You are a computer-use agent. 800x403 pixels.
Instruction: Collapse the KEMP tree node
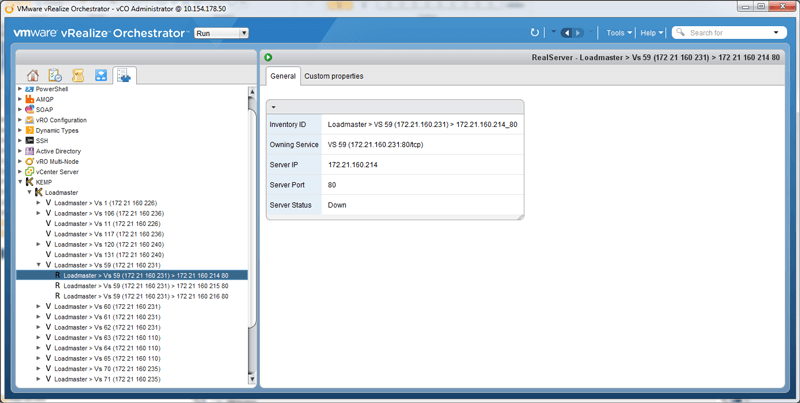(20, 182)
